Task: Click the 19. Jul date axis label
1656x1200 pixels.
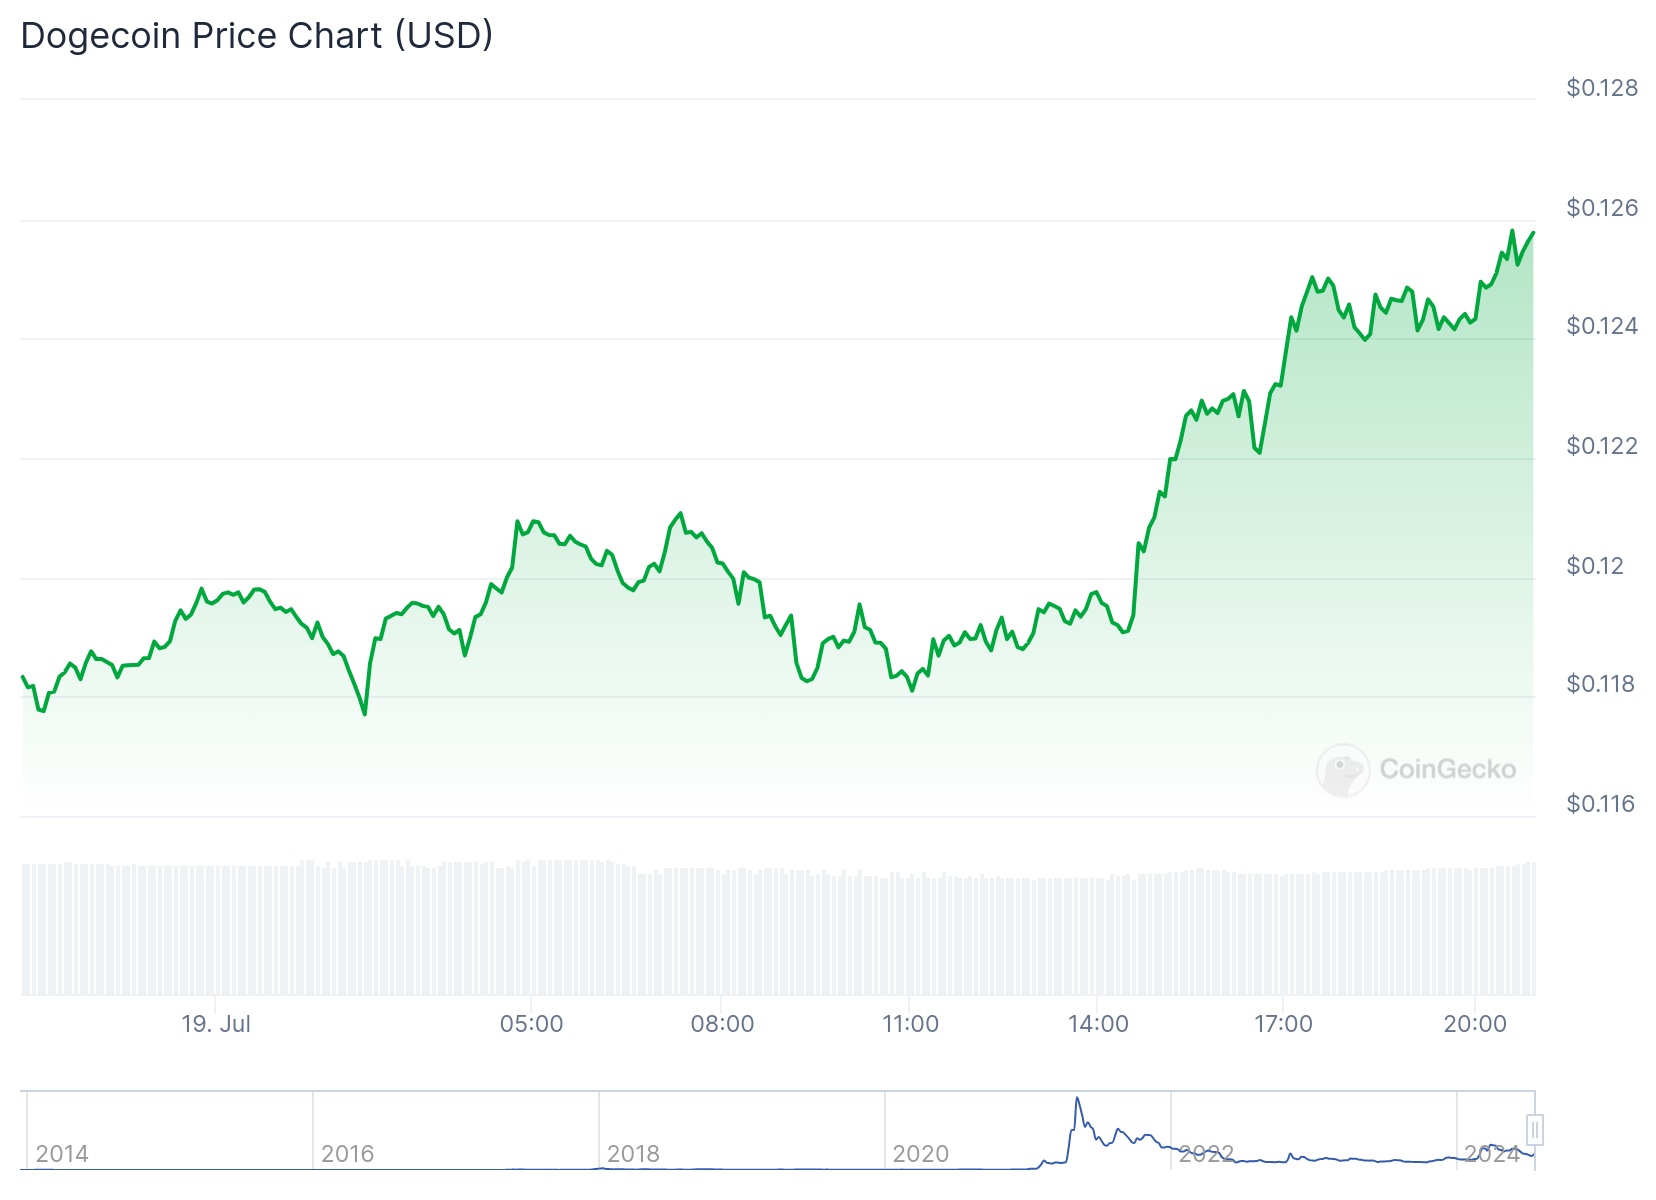Action: tap(216, 1024)
